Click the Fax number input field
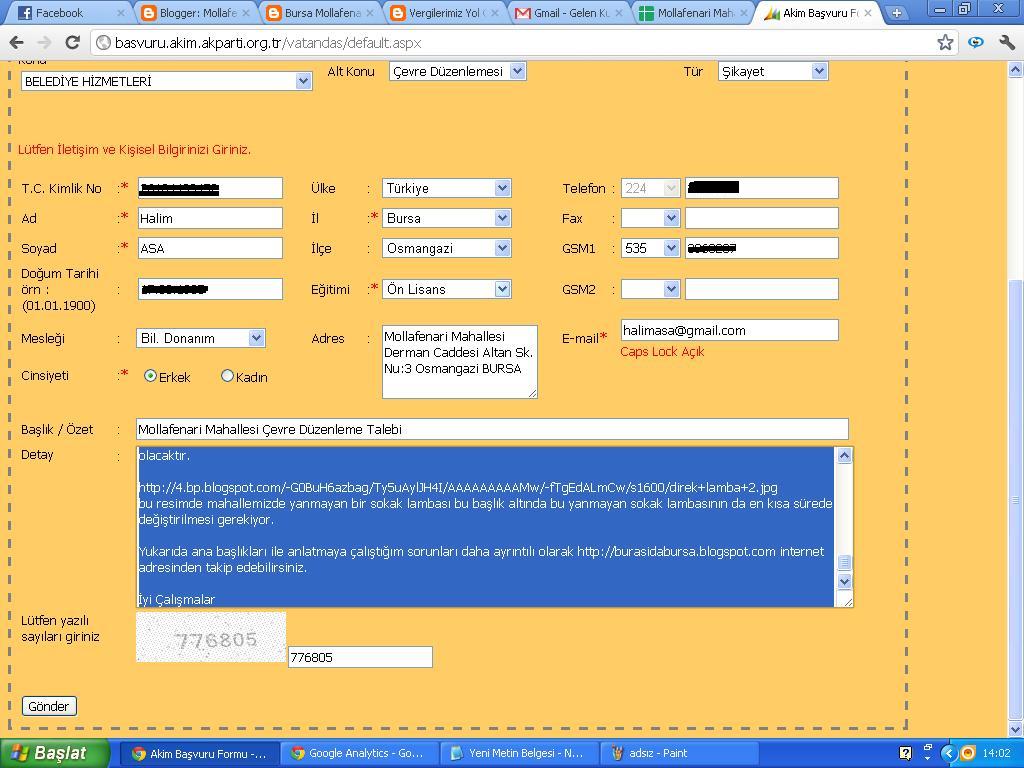Viewport: 1024px width, 768px height. [761, 218]
